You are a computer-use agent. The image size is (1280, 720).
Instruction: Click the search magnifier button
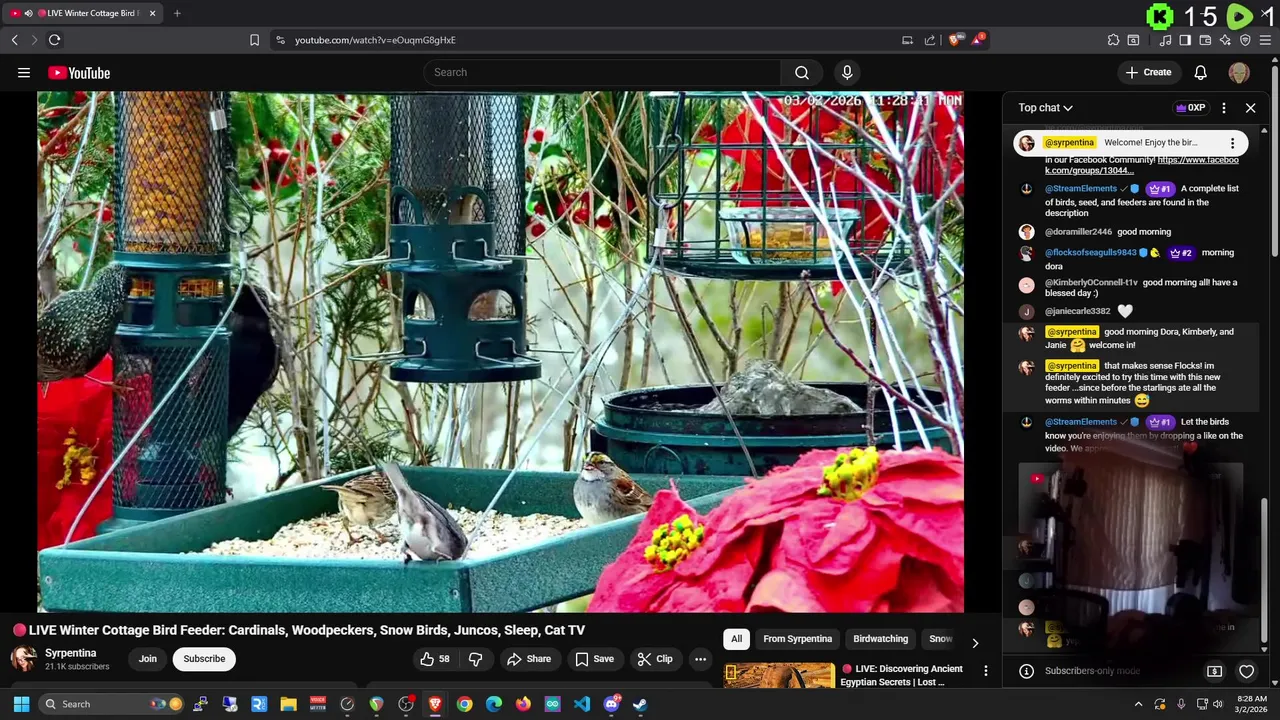click(802, 72)
